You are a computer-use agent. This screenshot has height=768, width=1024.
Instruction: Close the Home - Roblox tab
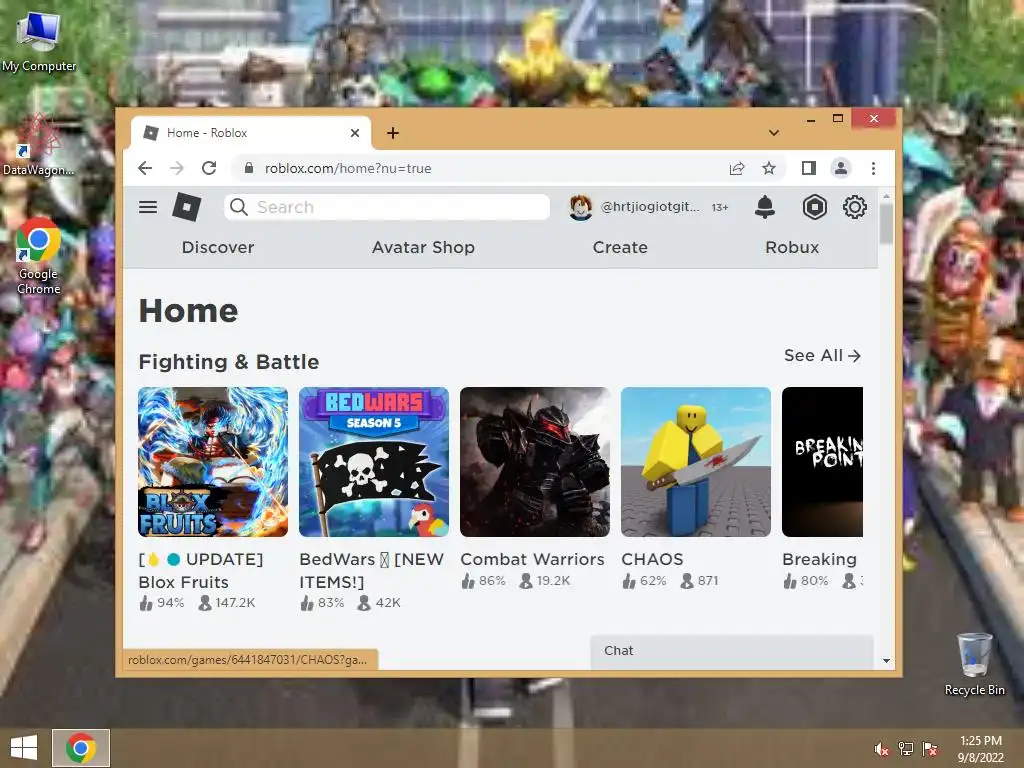point(355,133)
